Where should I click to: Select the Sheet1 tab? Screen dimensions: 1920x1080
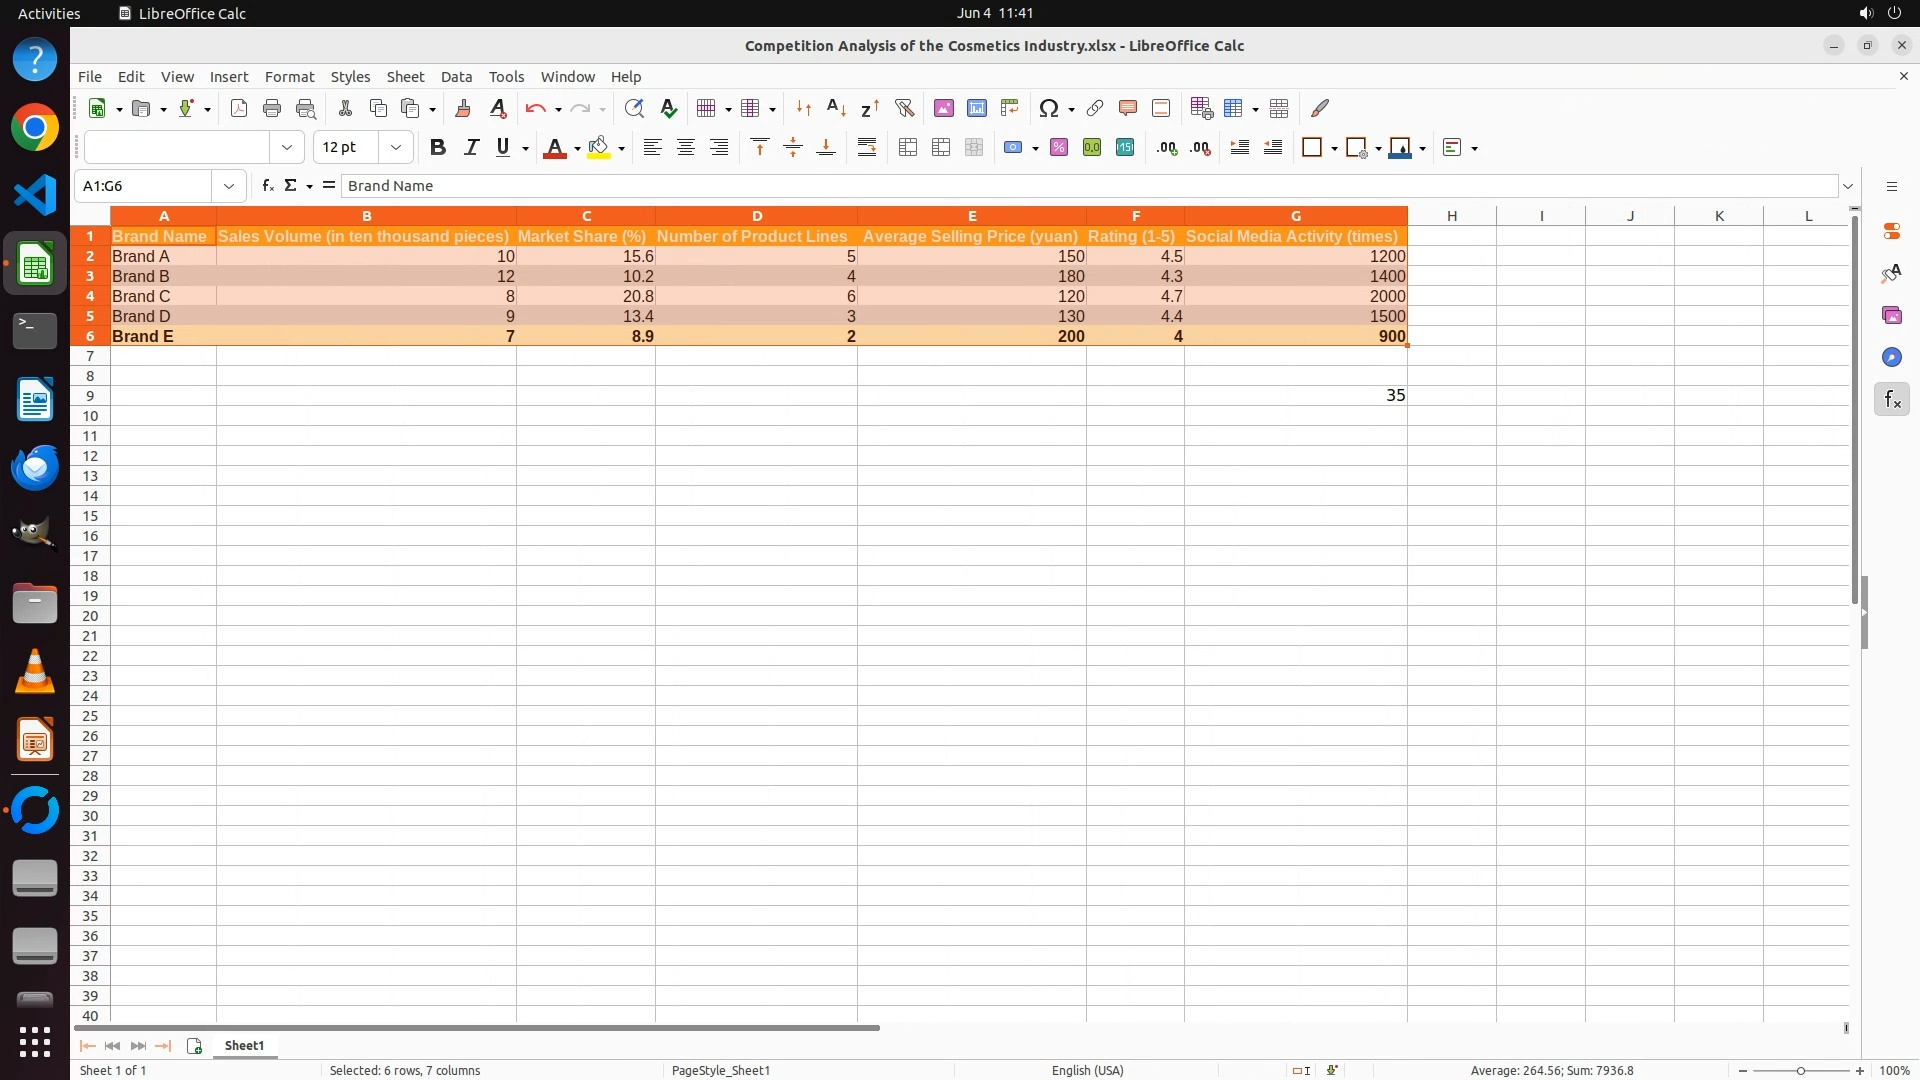[244, 1046]
